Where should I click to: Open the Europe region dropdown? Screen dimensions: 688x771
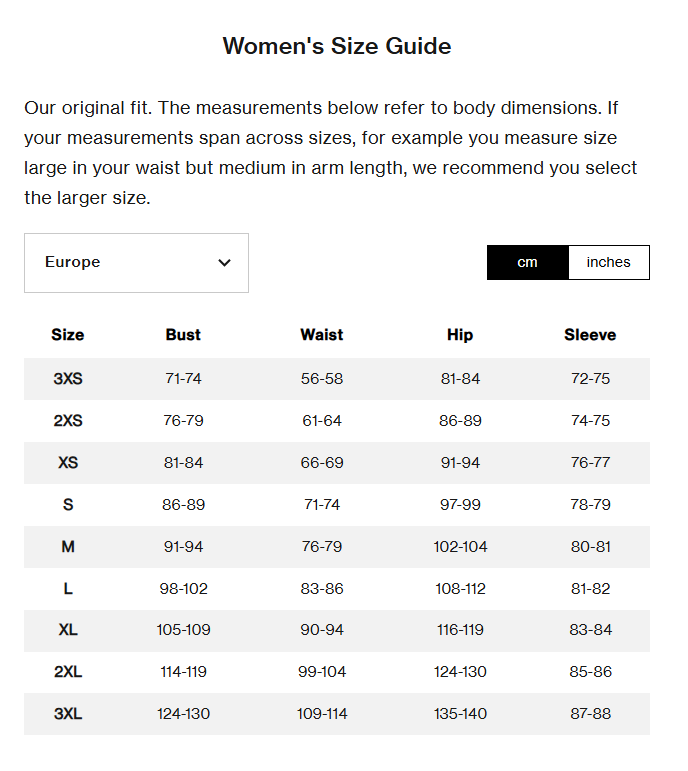136,263
